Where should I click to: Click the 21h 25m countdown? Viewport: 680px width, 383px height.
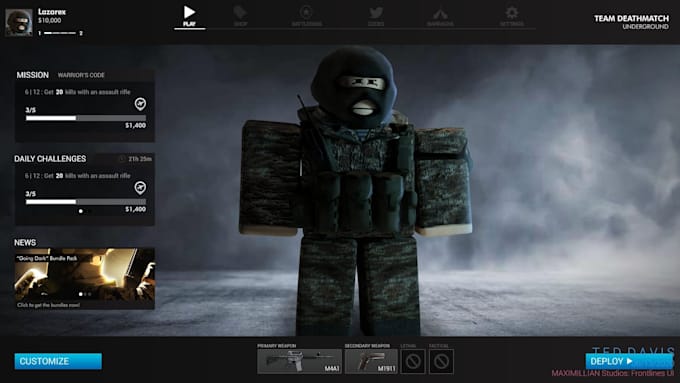[x=140, y=159]
